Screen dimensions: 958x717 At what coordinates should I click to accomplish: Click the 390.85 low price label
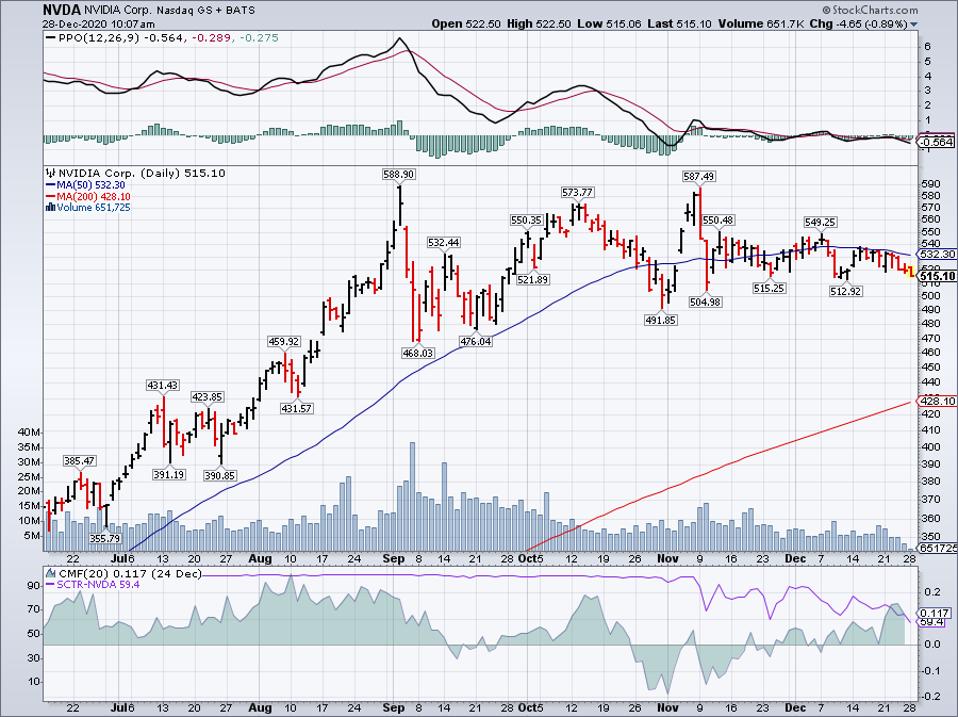point(220,475)
